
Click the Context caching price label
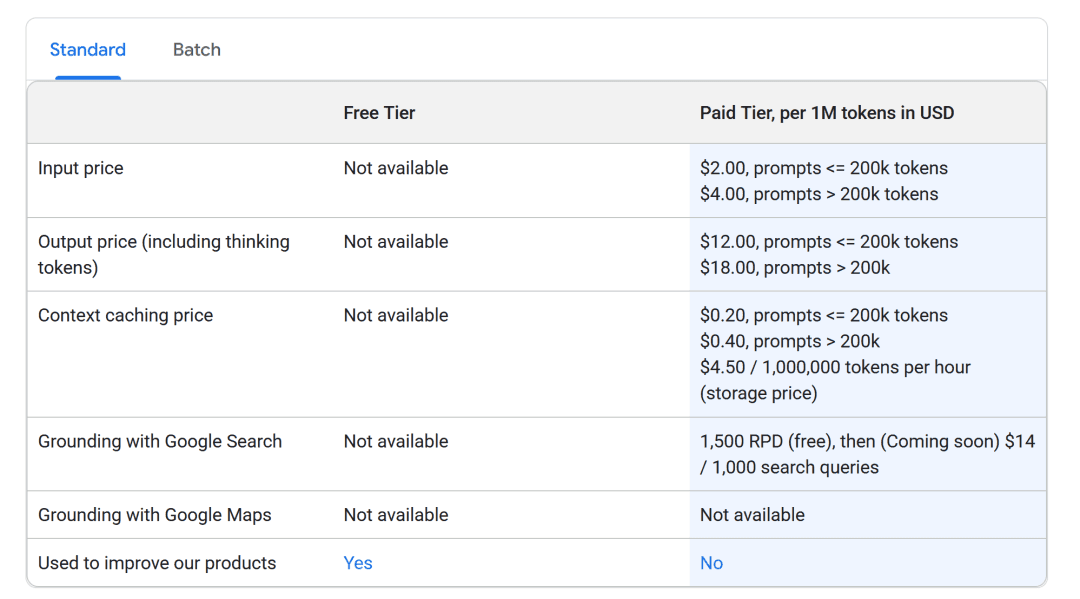[x=125, y=315]
